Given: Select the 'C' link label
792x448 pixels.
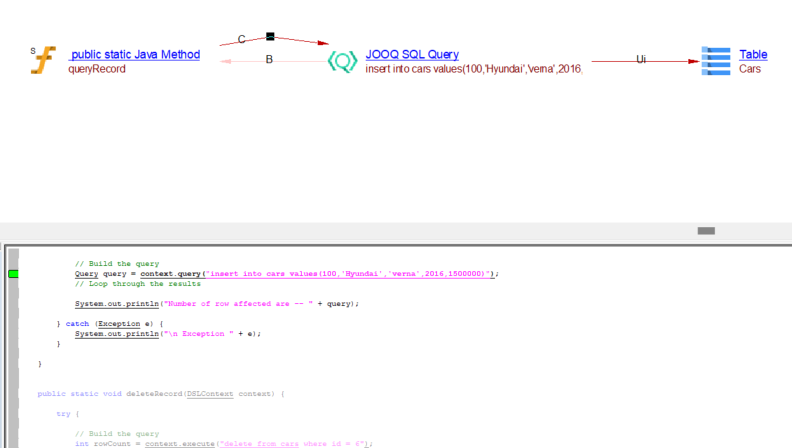Looking at the screenshot, I should [x=242, y=40].
